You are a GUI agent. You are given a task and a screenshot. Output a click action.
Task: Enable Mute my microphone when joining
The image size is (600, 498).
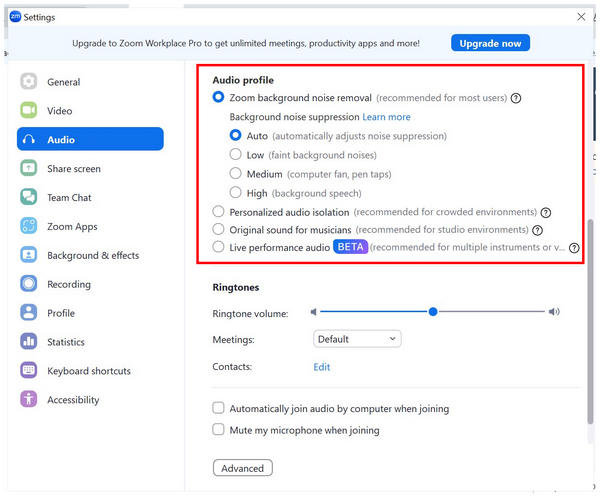[218, 429]
